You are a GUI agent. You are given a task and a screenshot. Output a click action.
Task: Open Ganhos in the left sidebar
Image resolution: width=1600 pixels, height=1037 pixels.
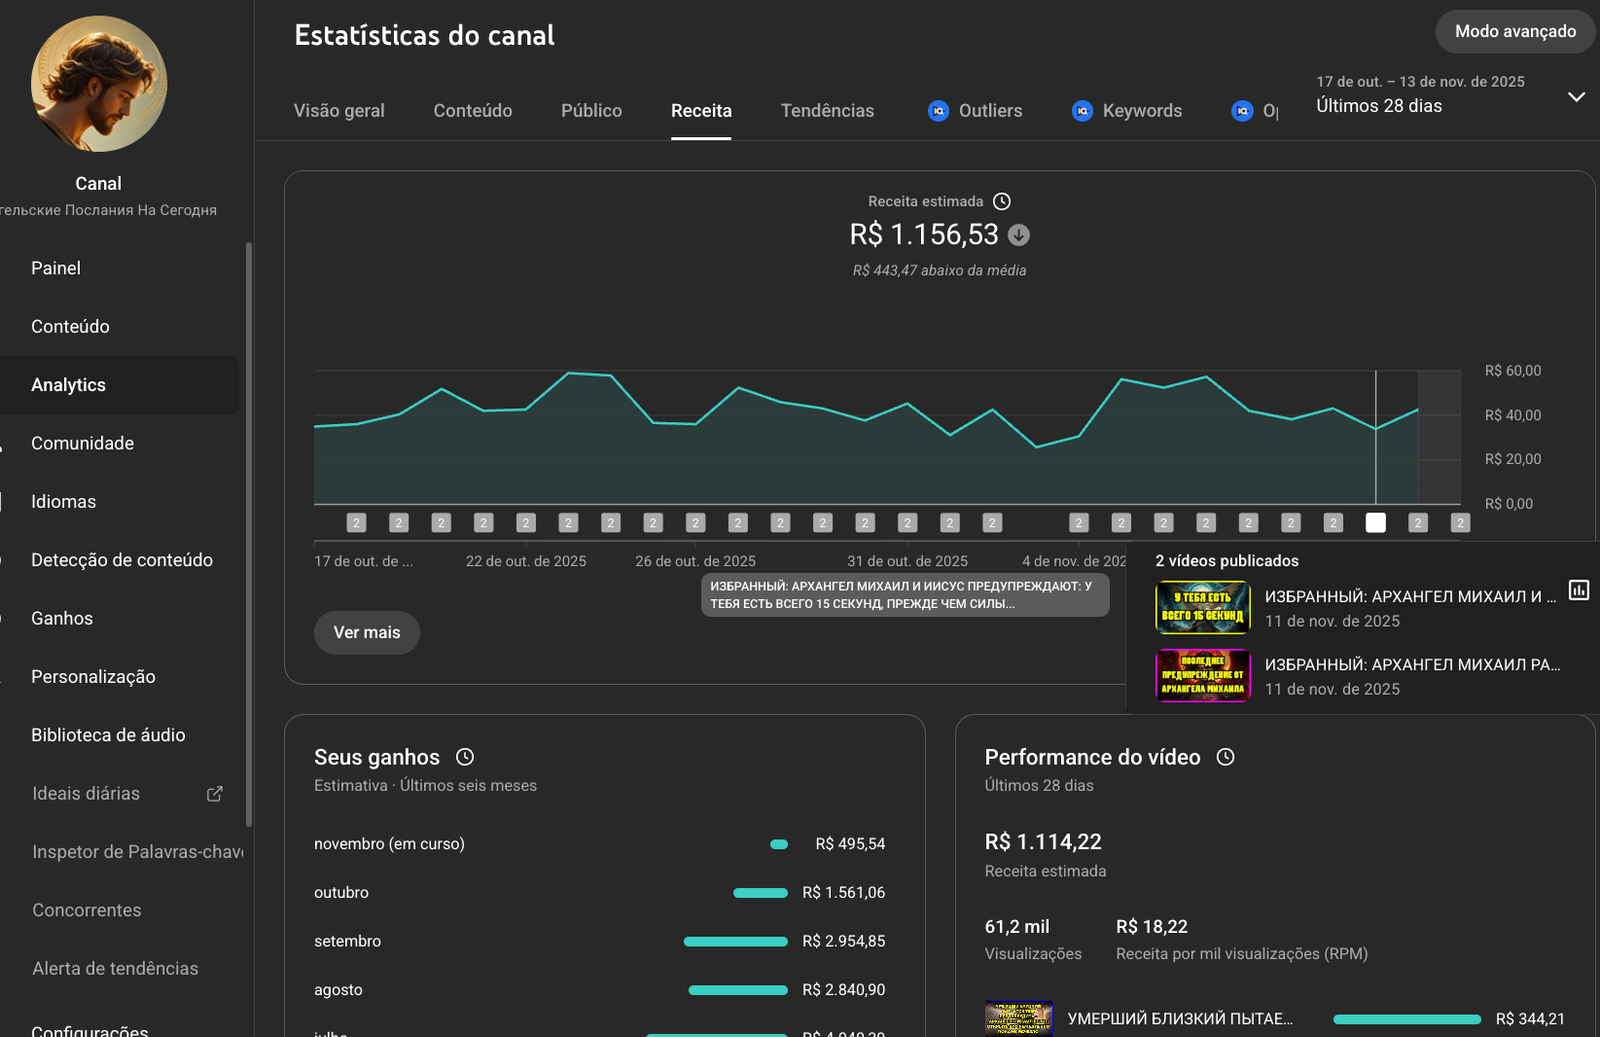pos(62,619)
